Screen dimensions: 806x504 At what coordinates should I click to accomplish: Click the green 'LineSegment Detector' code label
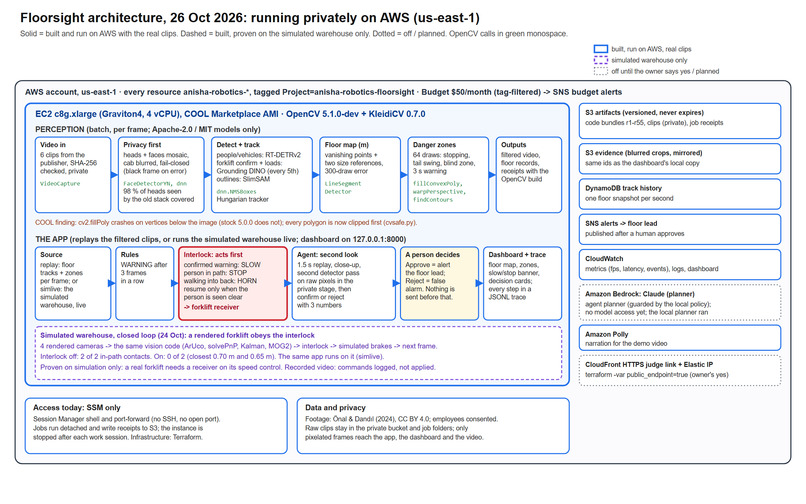[x=343, y=188]
